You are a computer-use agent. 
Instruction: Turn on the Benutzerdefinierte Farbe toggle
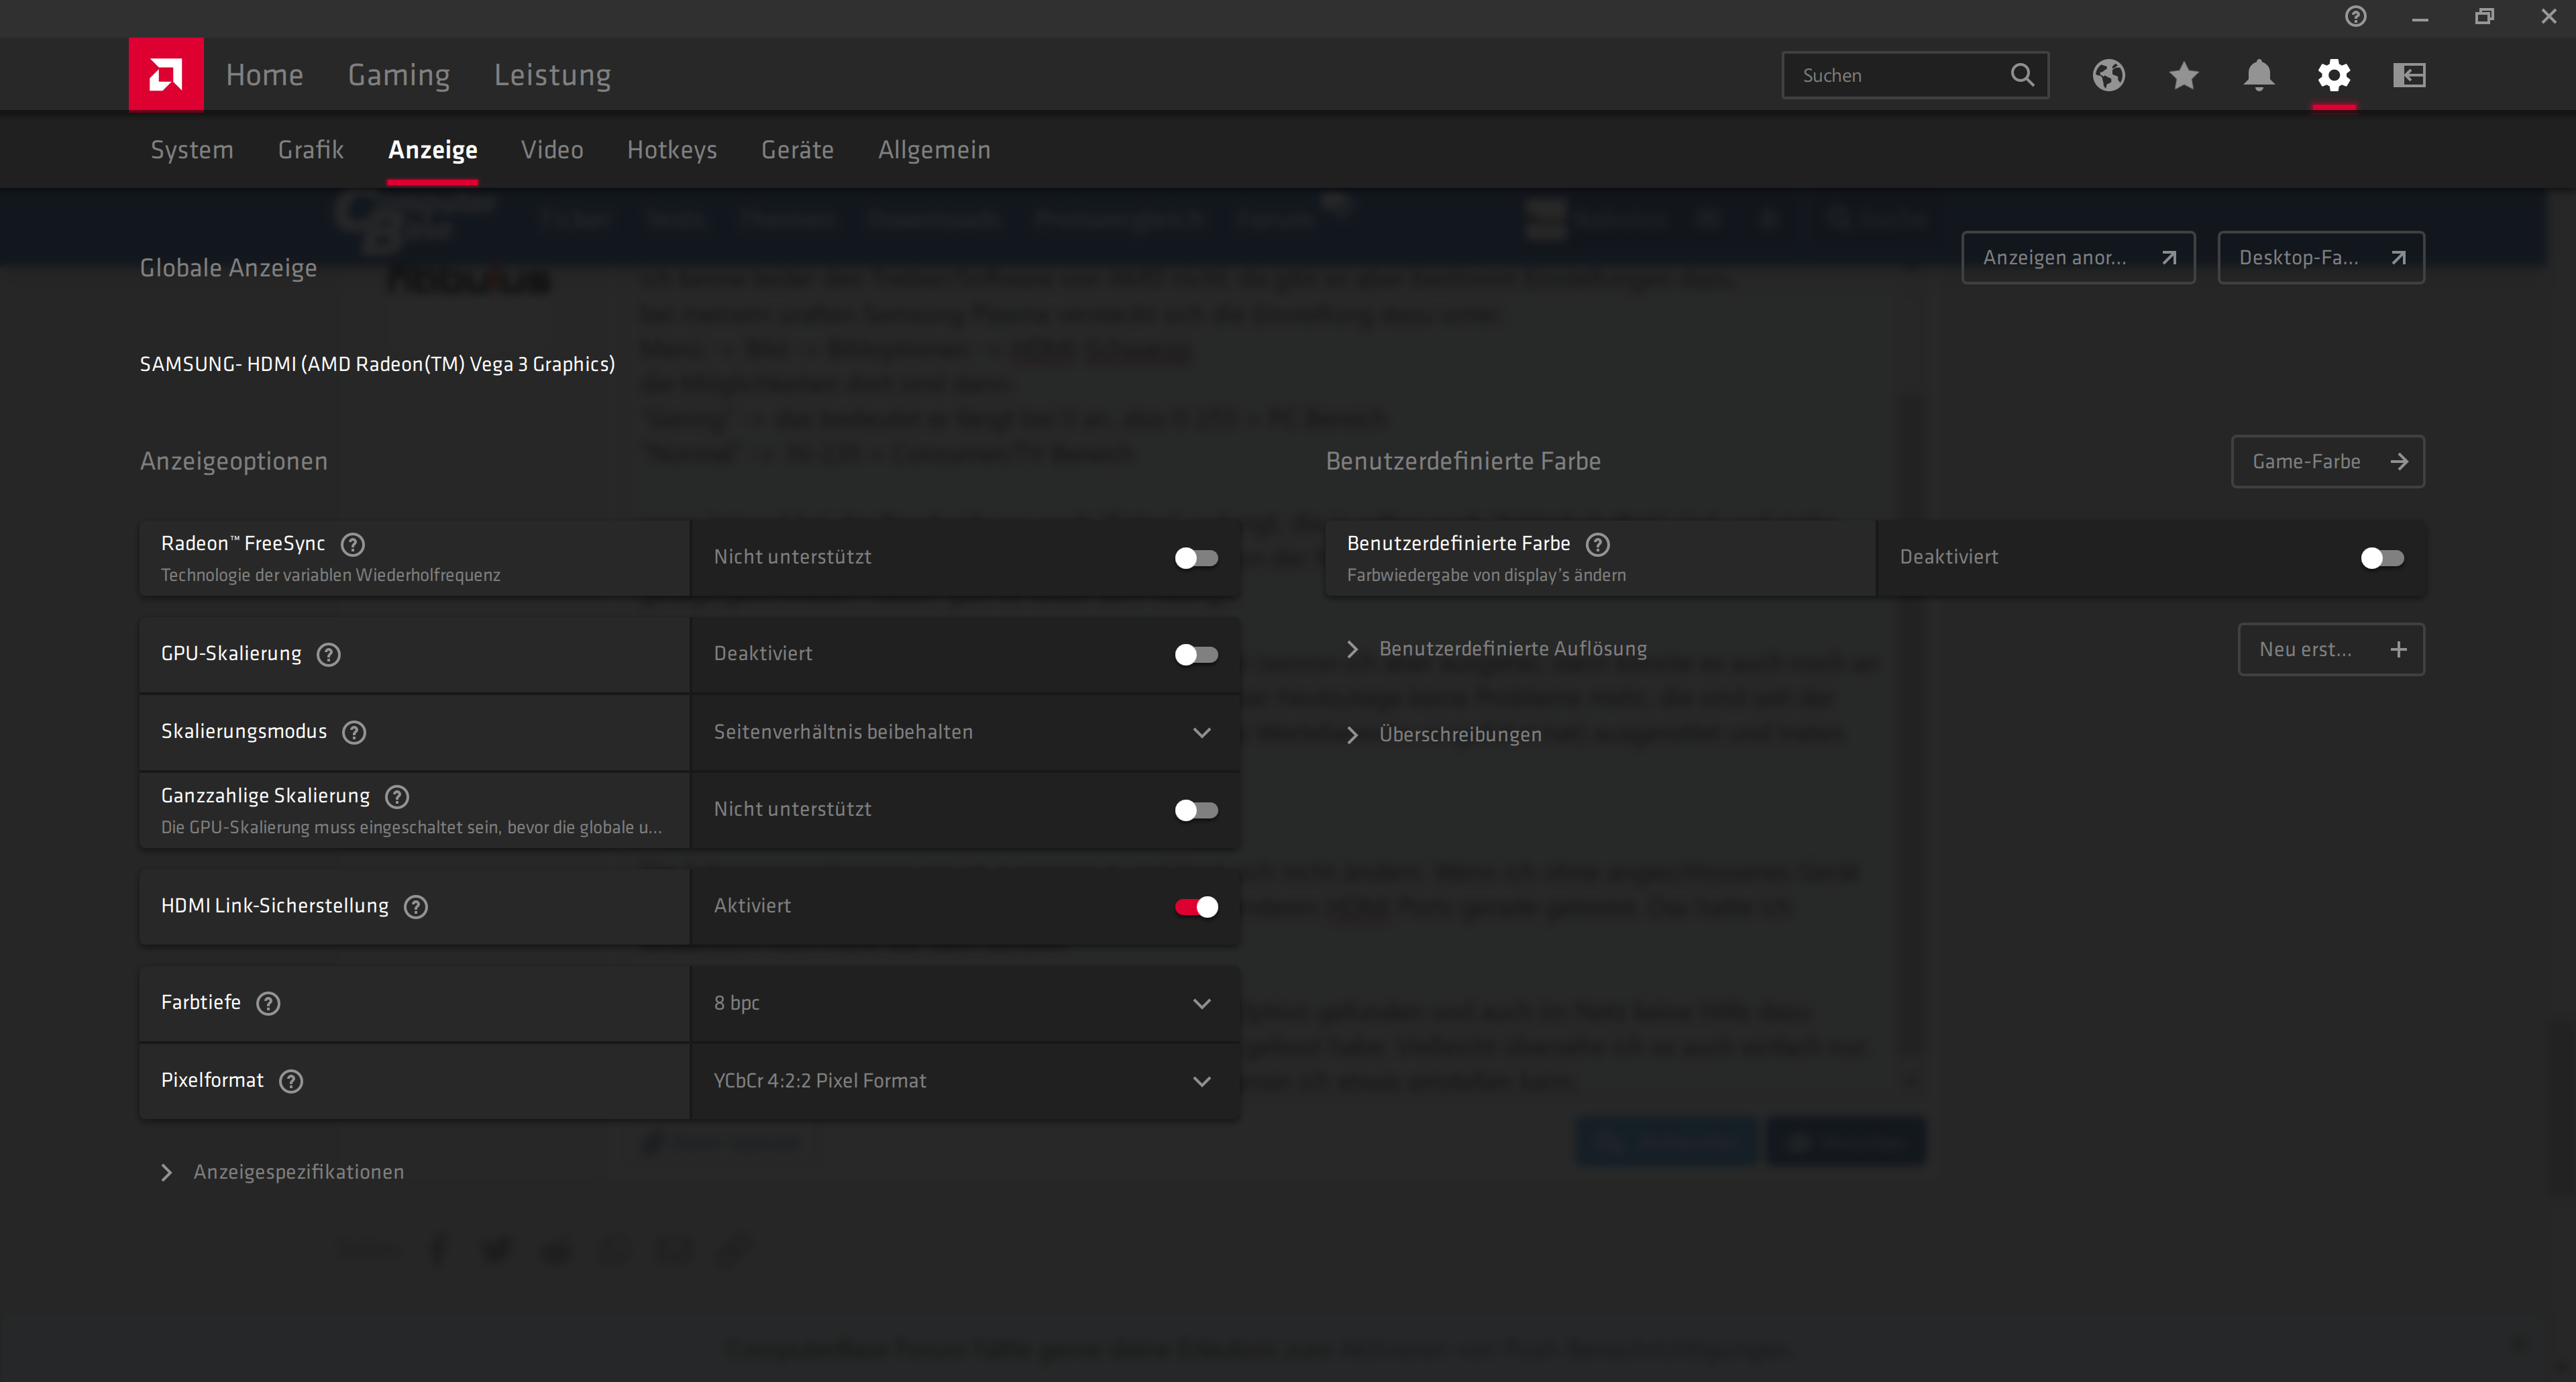coord(2382,558)
